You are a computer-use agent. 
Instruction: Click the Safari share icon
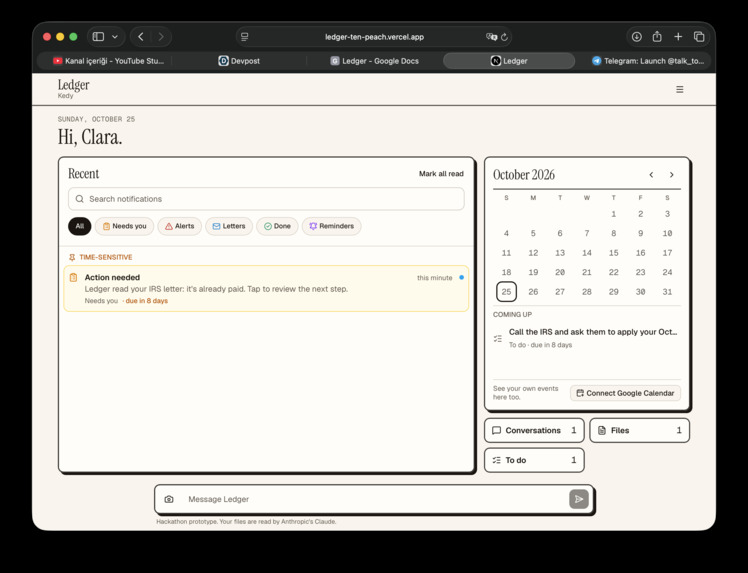tap(657, 37)
